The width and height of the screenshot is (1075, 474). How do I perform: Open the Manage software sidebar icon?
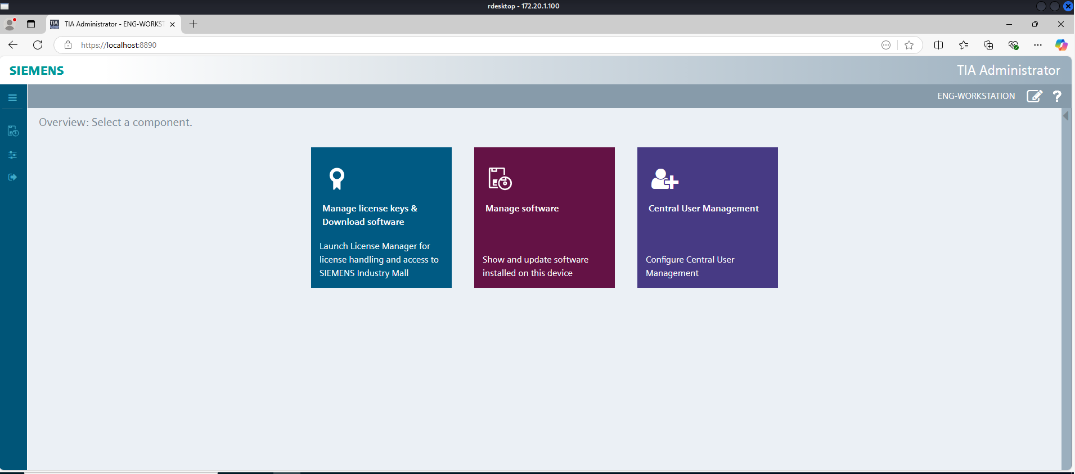12,131
